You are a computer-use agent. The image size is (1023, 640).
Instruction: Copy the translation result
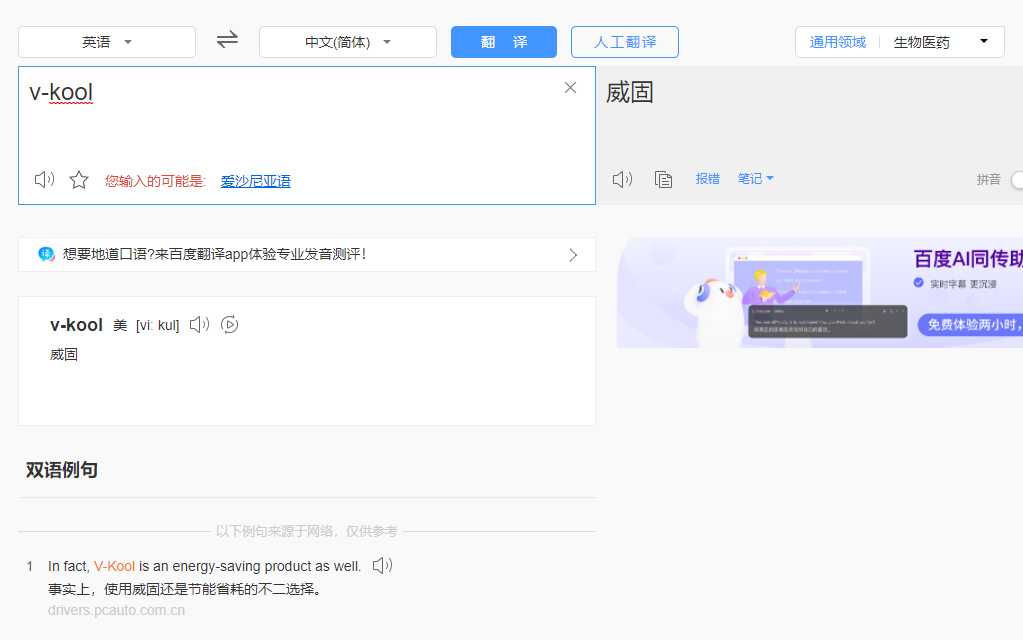(x=664, y=179)
